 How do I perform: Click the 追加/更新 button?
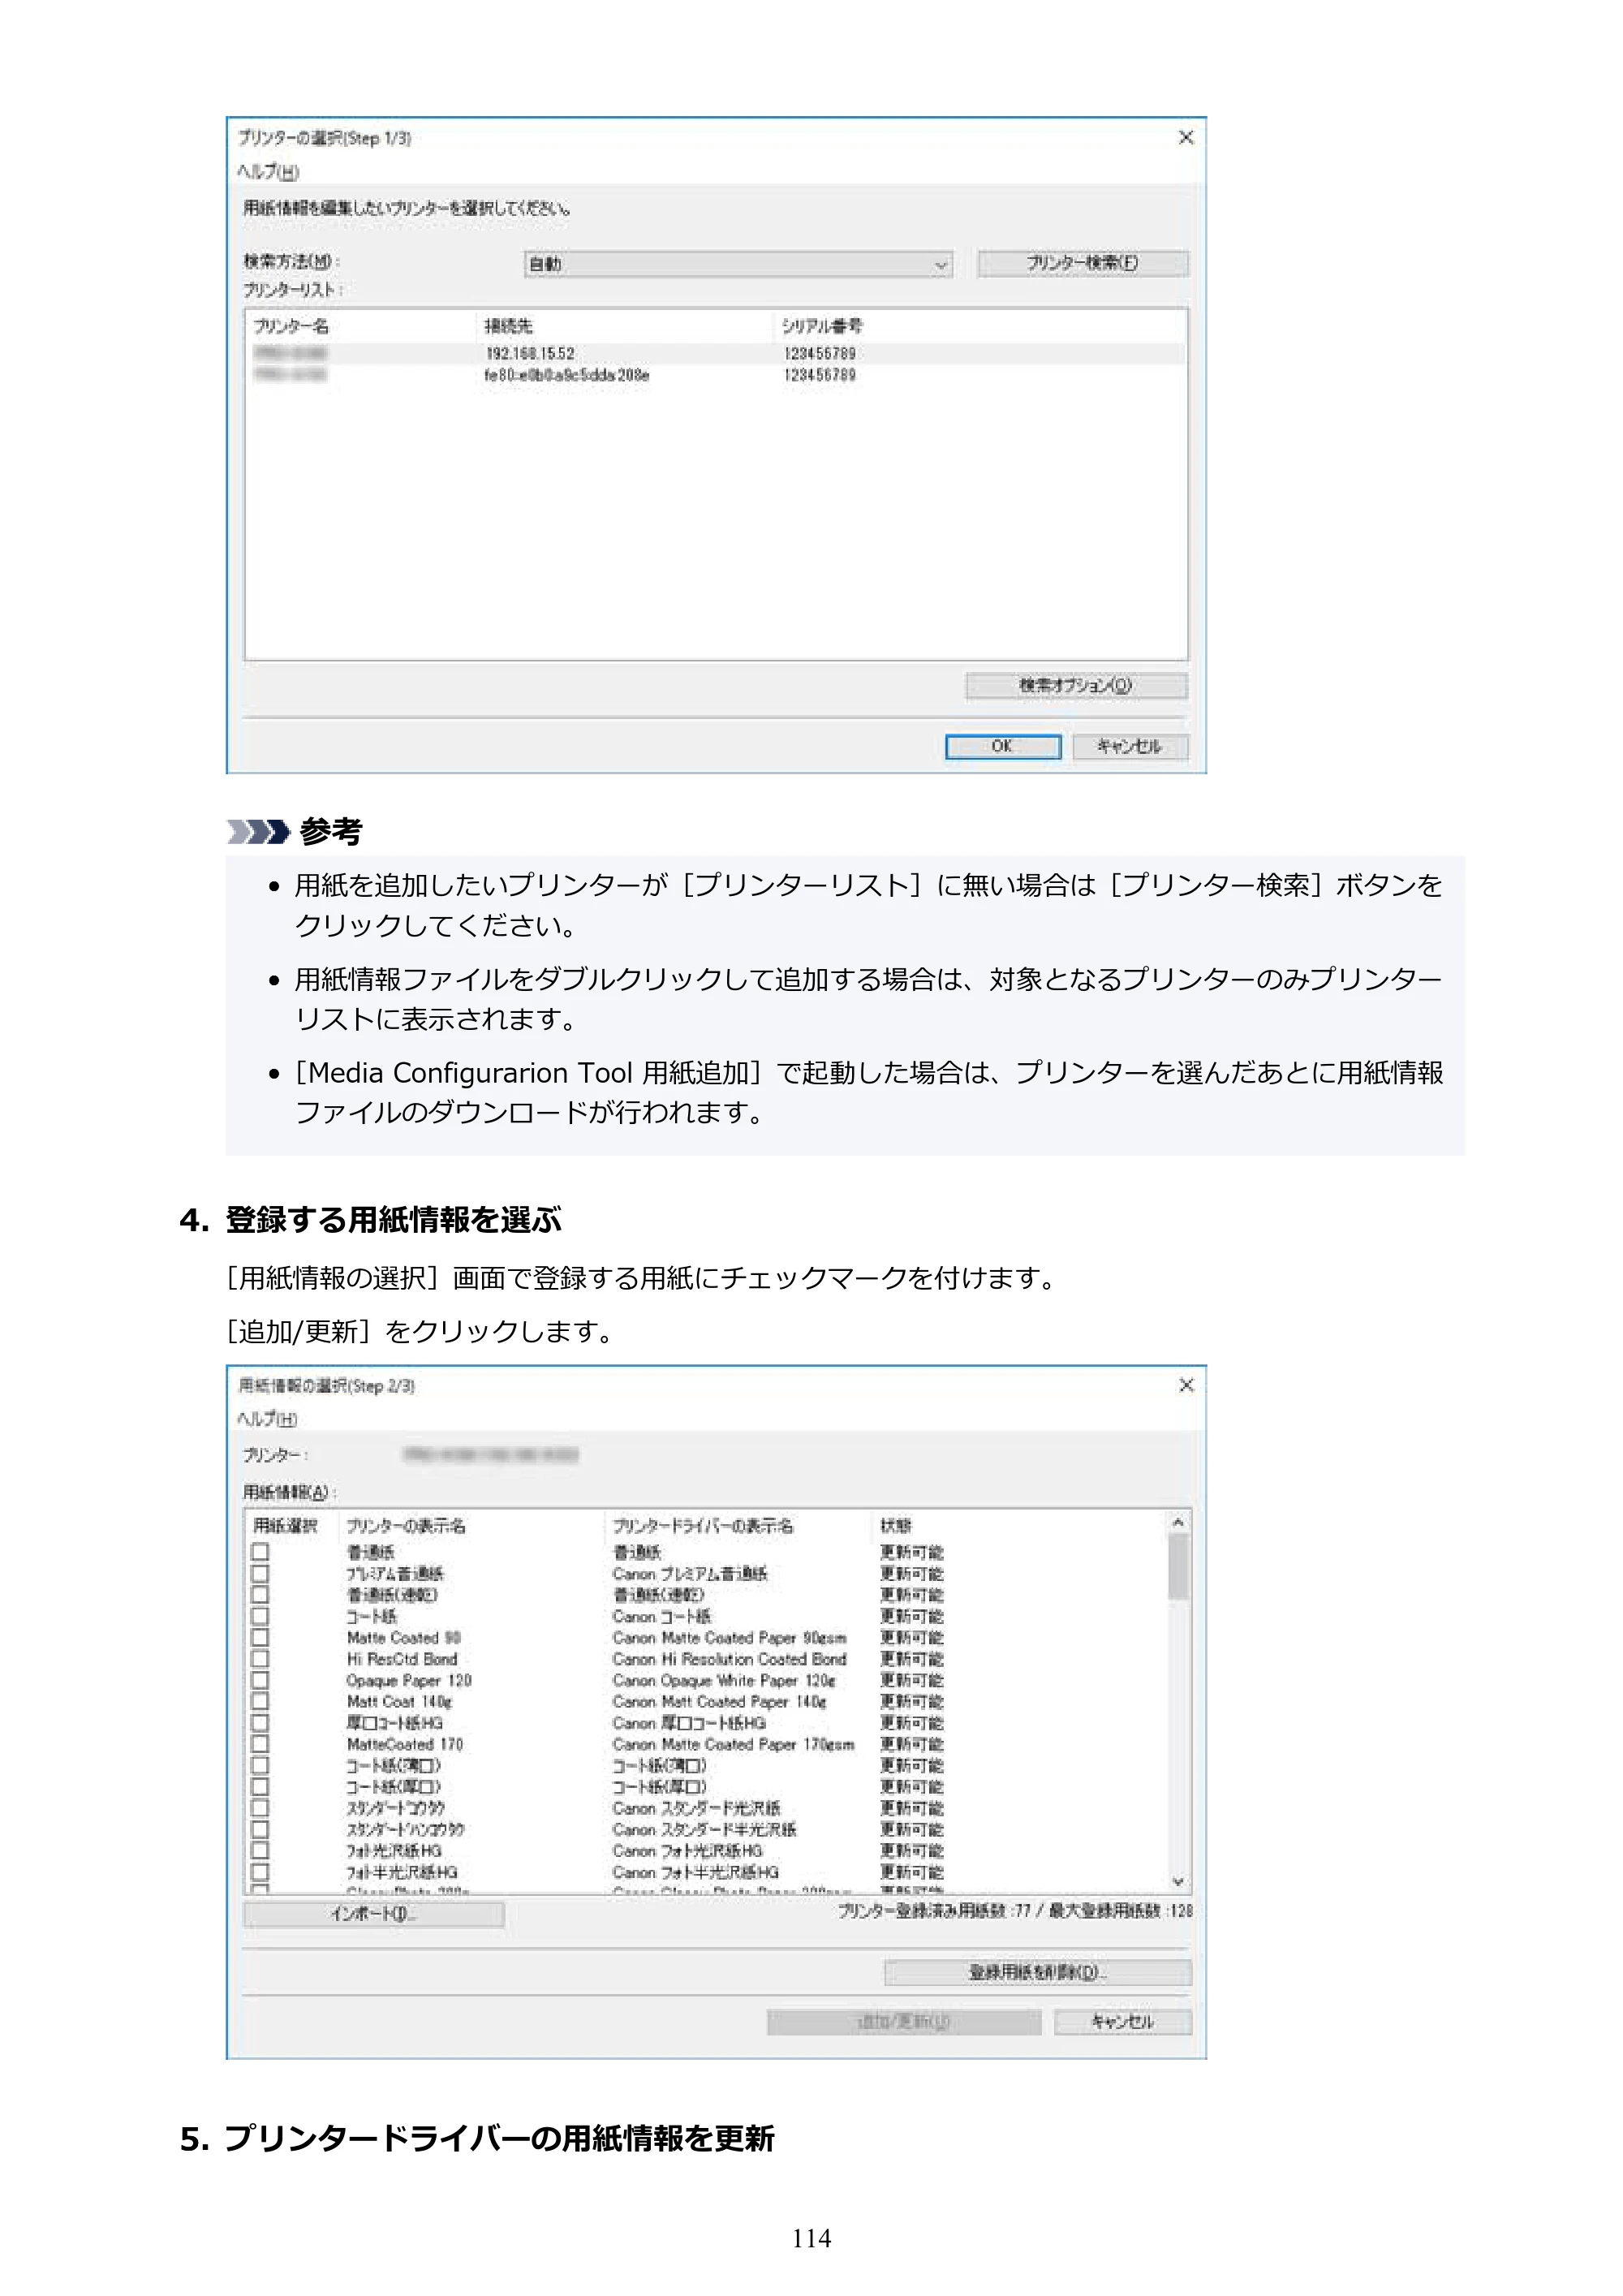click(904, 2022)
